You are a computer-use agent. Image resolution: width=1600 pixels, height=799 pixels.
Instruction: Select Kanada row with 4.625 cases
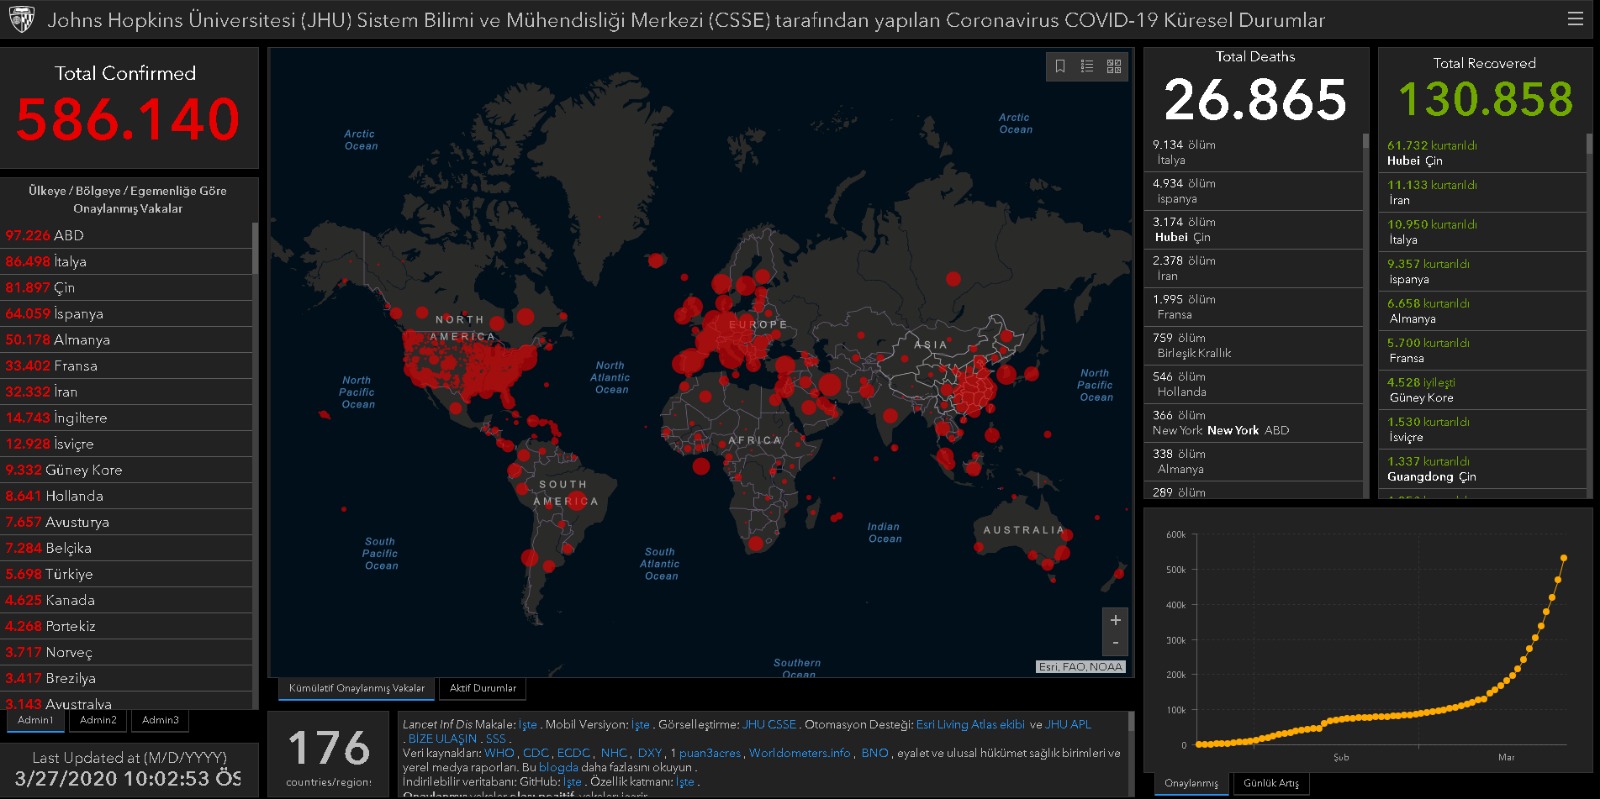click(126, 599)
